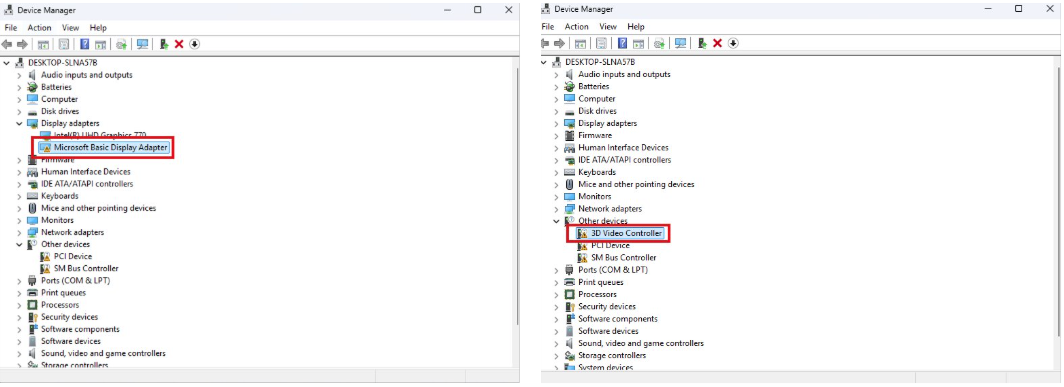This screenshot has height=387, width=1064.
Task: Click vertical scrollbar of left Device Manager window
Action: [518, 197]
